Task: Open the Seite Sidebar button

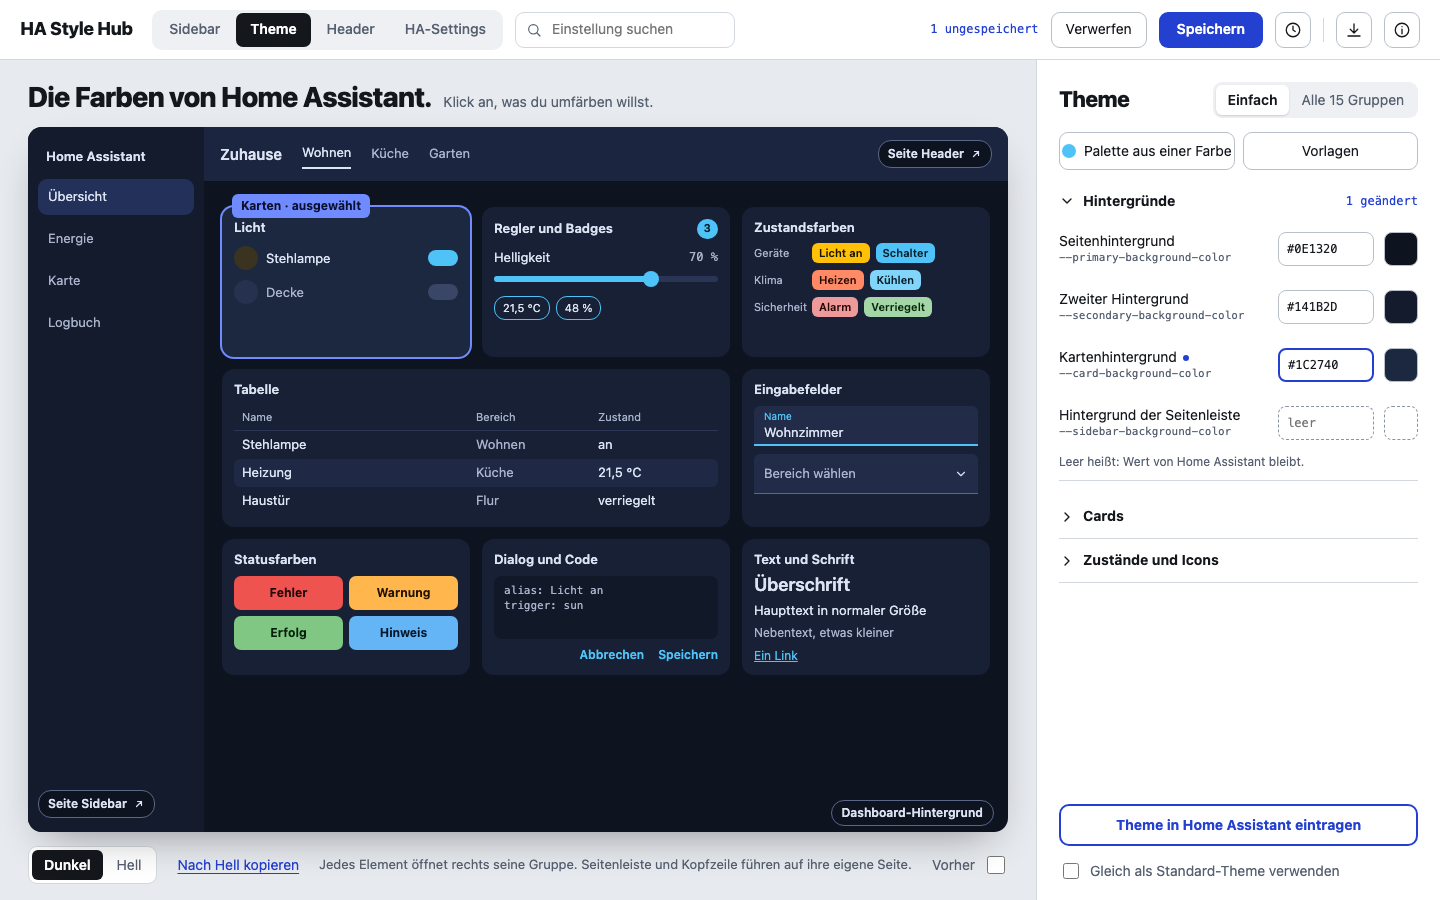Action: pos(96,804)
